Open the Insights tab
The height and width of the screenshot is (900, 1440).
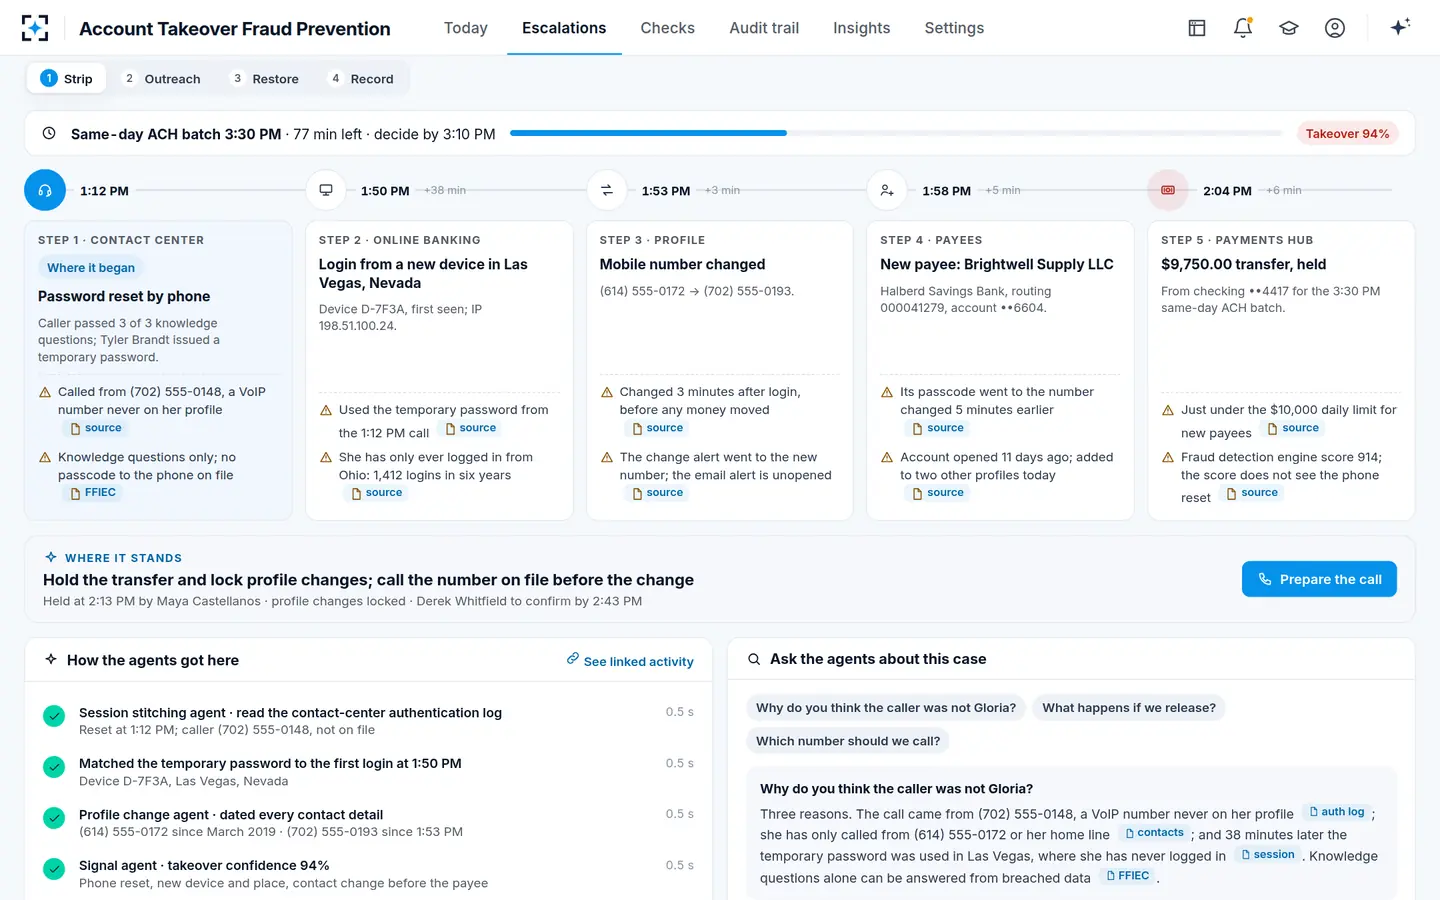click(x=861, y=28)
